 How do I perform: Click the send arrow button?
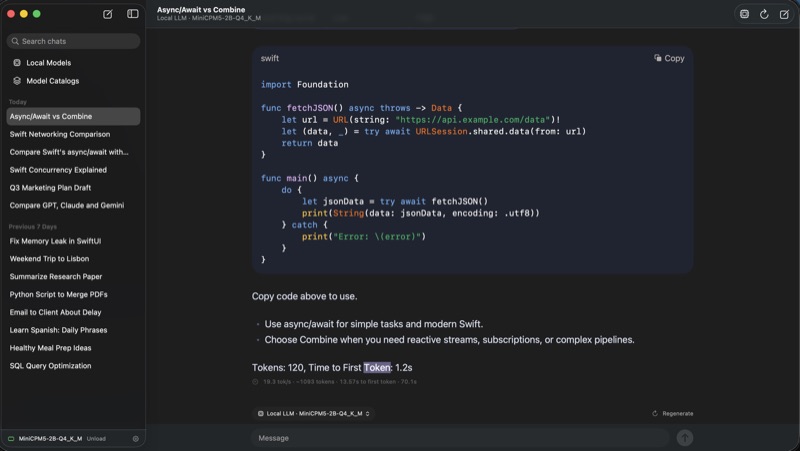coord(685,438)
